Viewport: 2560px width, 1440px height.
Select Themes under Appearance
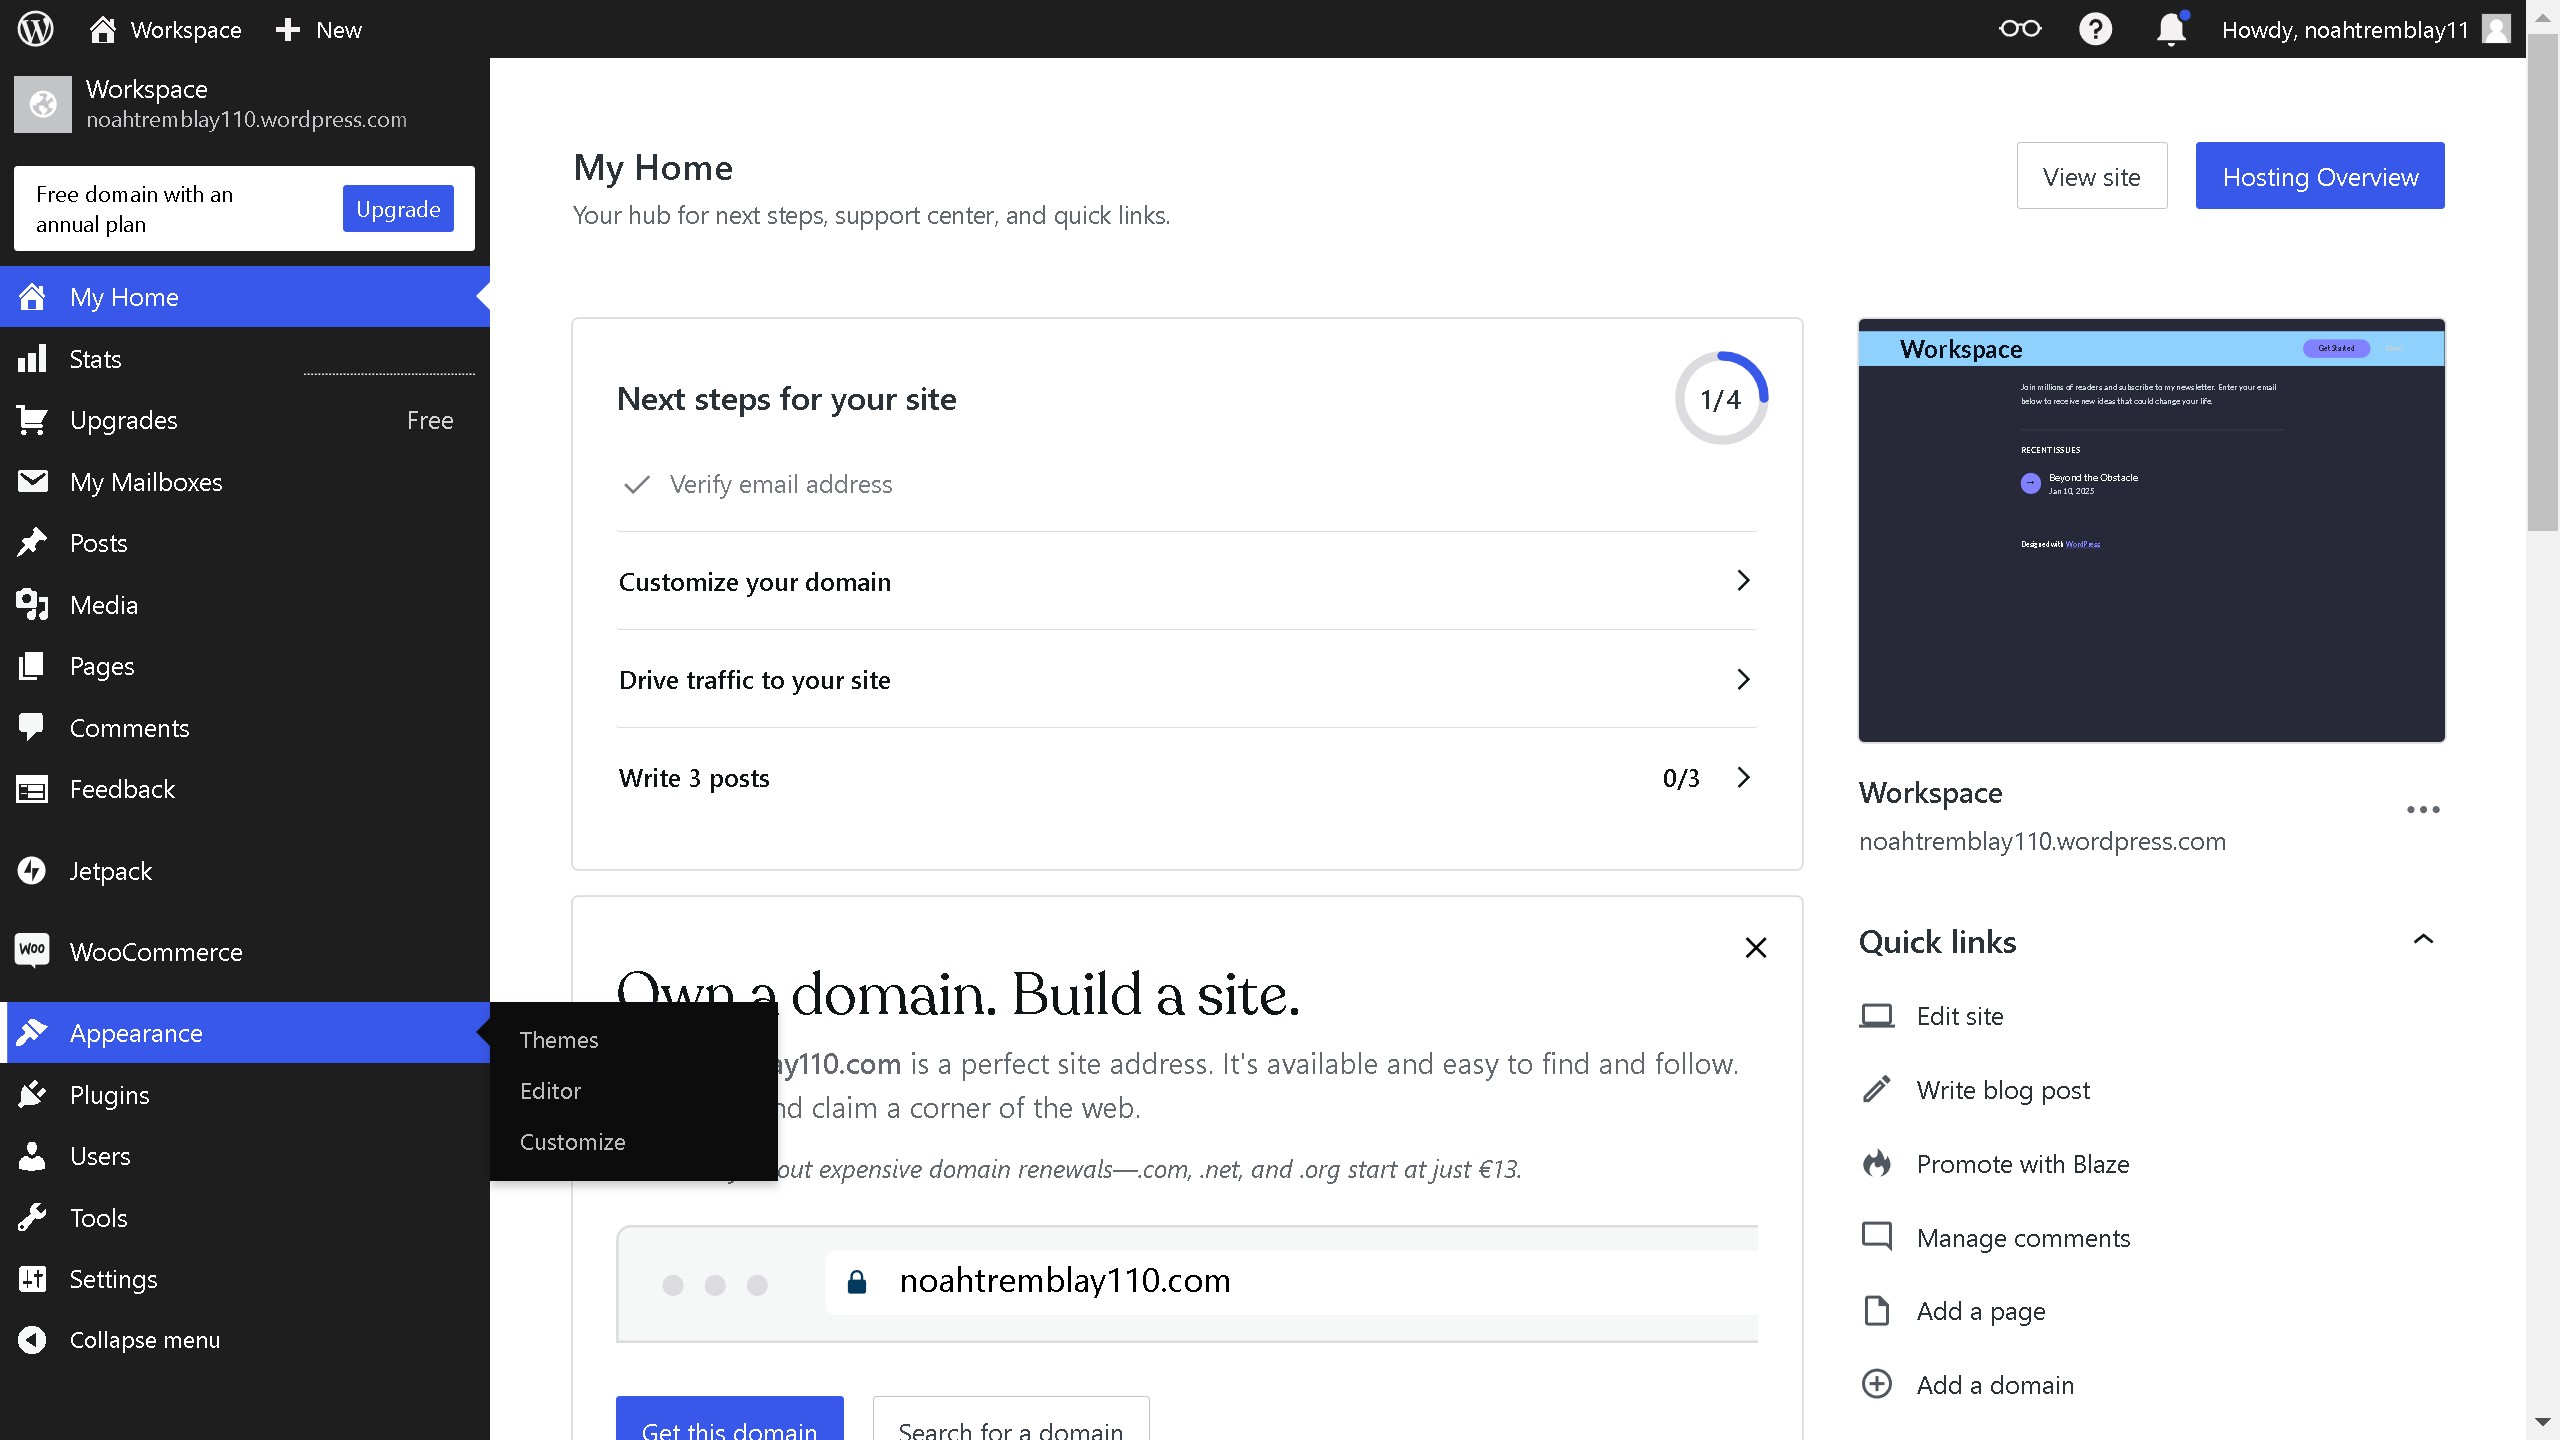point(558,1040)
